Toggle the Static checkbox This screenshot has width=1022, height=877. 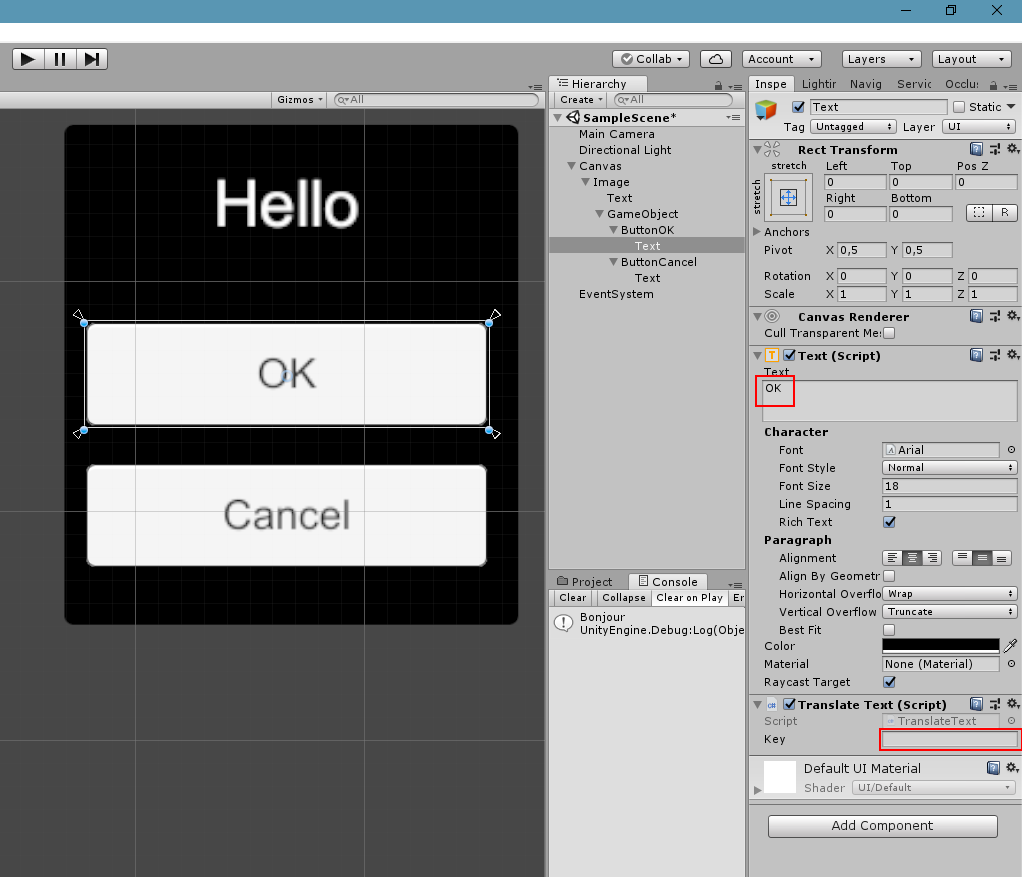pos(959,107)
